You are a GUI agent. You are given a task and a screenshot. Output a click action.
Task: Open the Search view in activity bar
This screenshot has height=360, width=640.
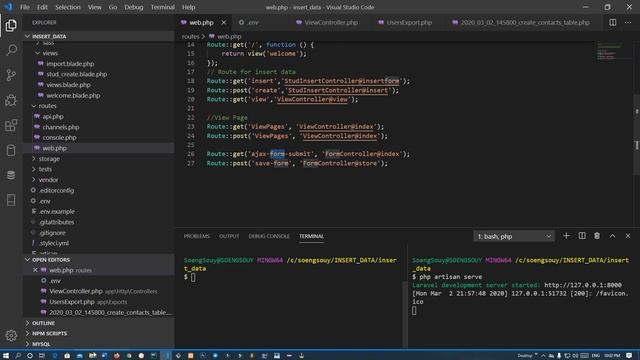point(11,50)
